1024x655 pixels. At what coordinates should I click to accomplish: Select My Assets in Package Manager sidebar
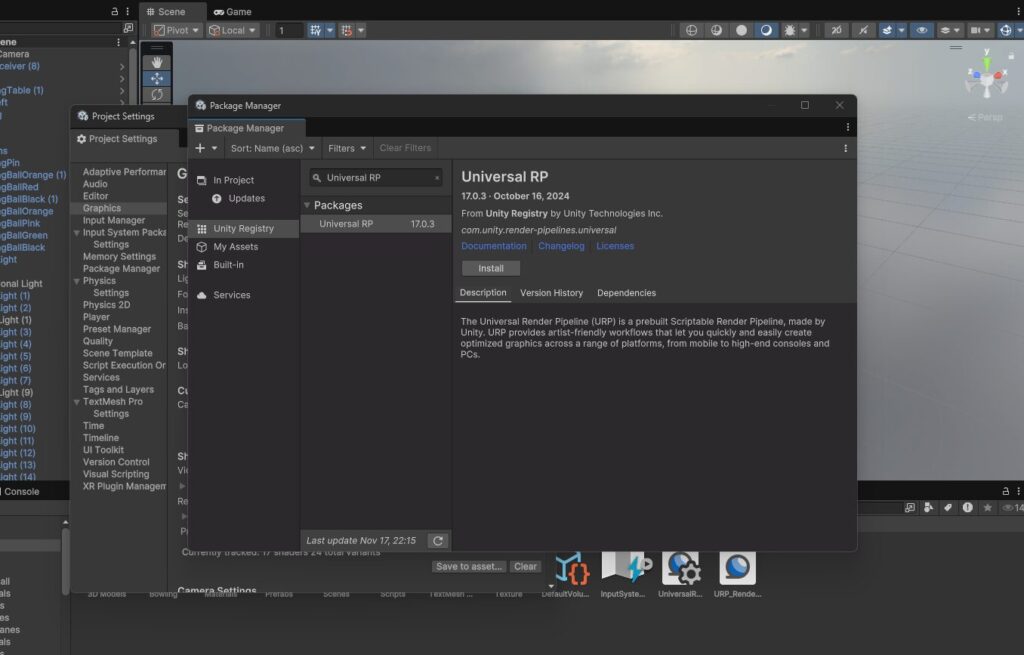pyautogui.click(x=244, y=247)
